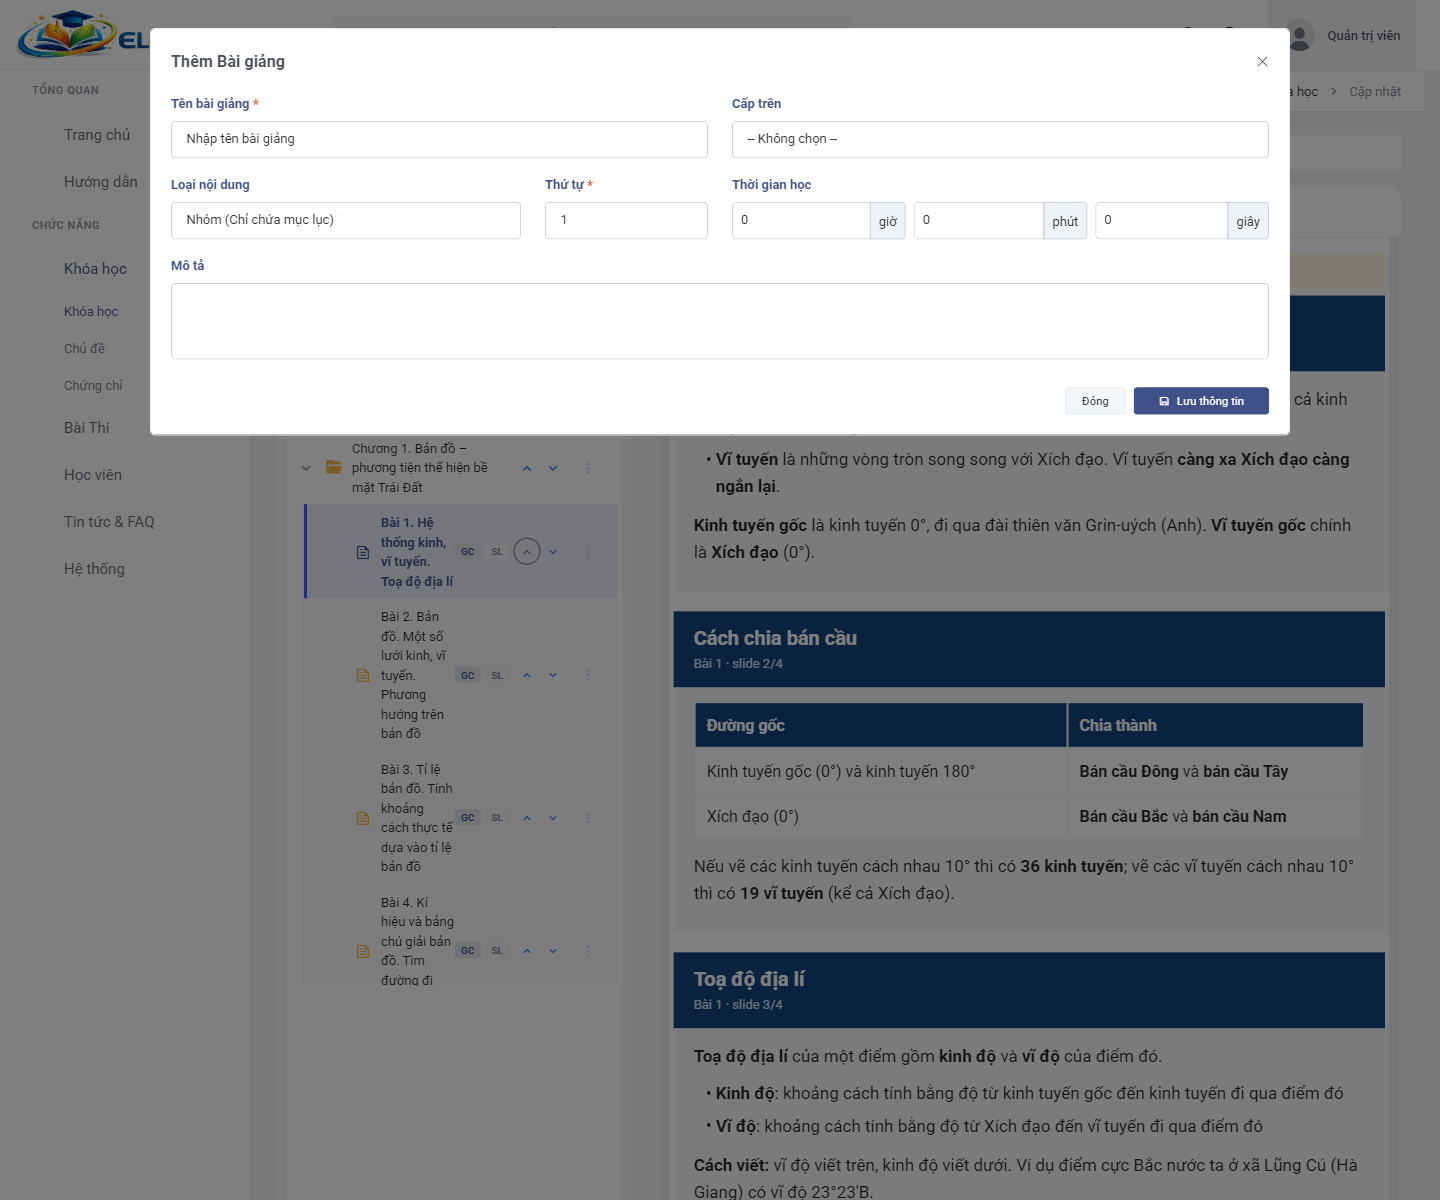Image resolution: width=1440 pixels, height=1200 pixels.
Task: Click the SL badge on Bài 2
Action: coord(497,675)
